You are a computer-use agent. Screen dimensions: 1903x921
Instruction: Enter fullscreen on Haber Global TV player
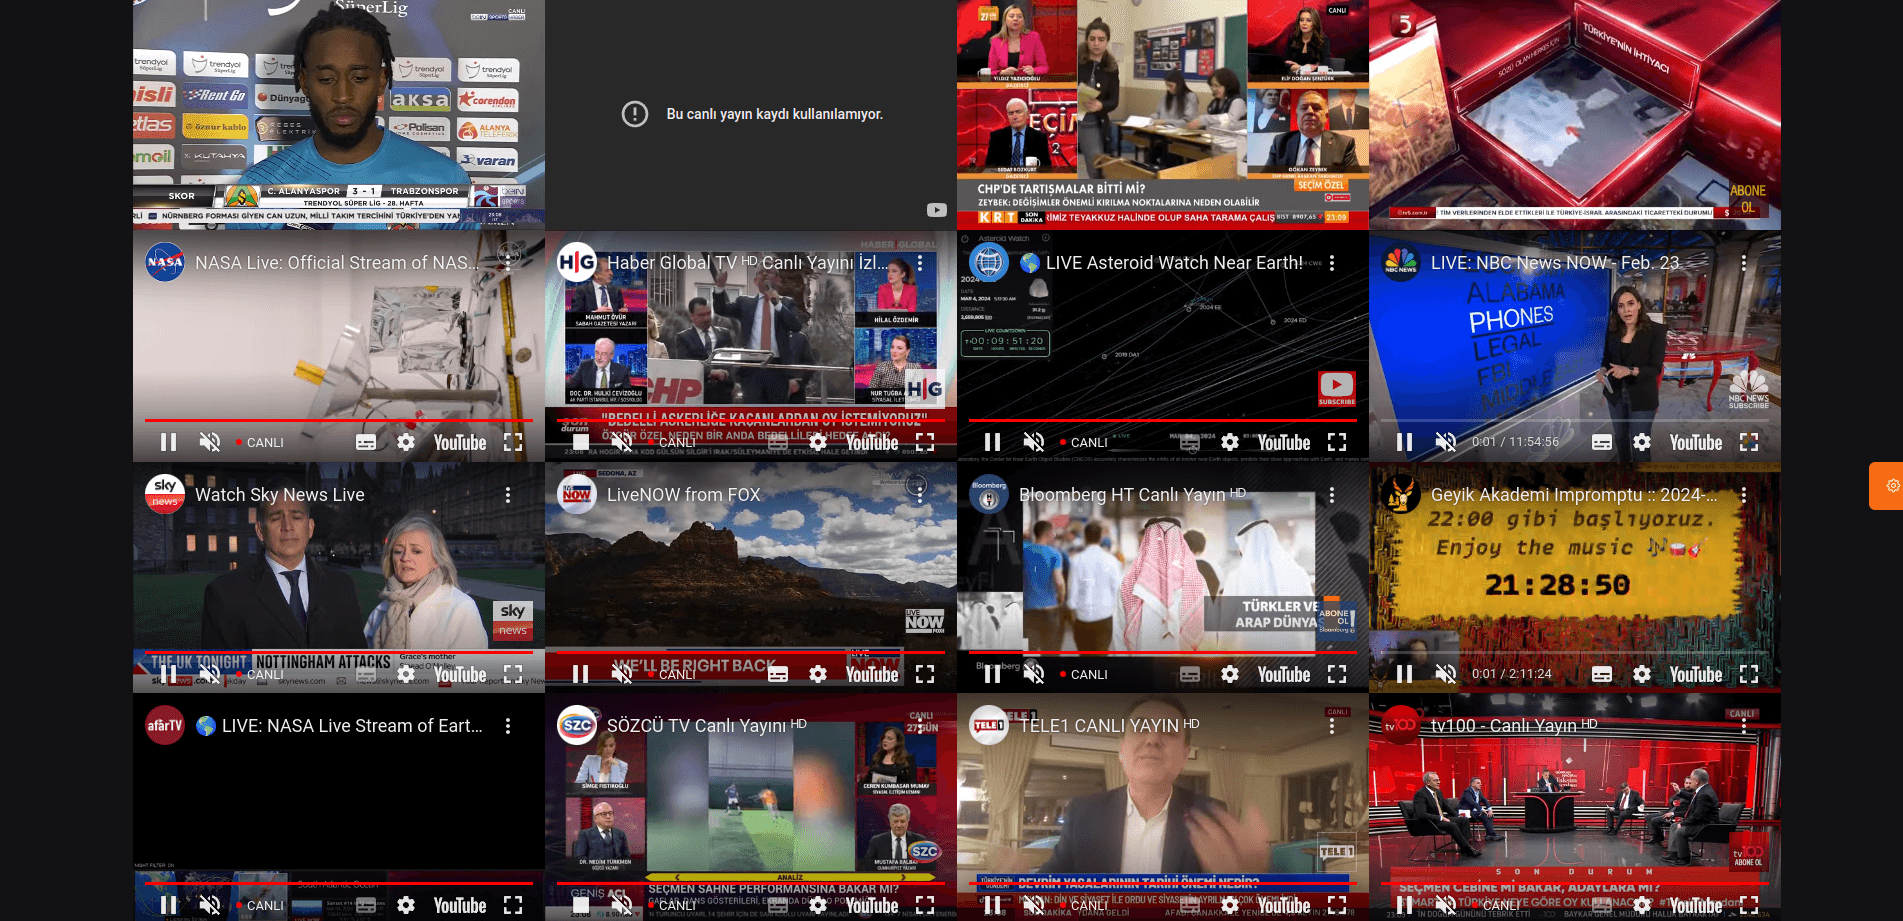pyautogui.click(x=925, y=442)
